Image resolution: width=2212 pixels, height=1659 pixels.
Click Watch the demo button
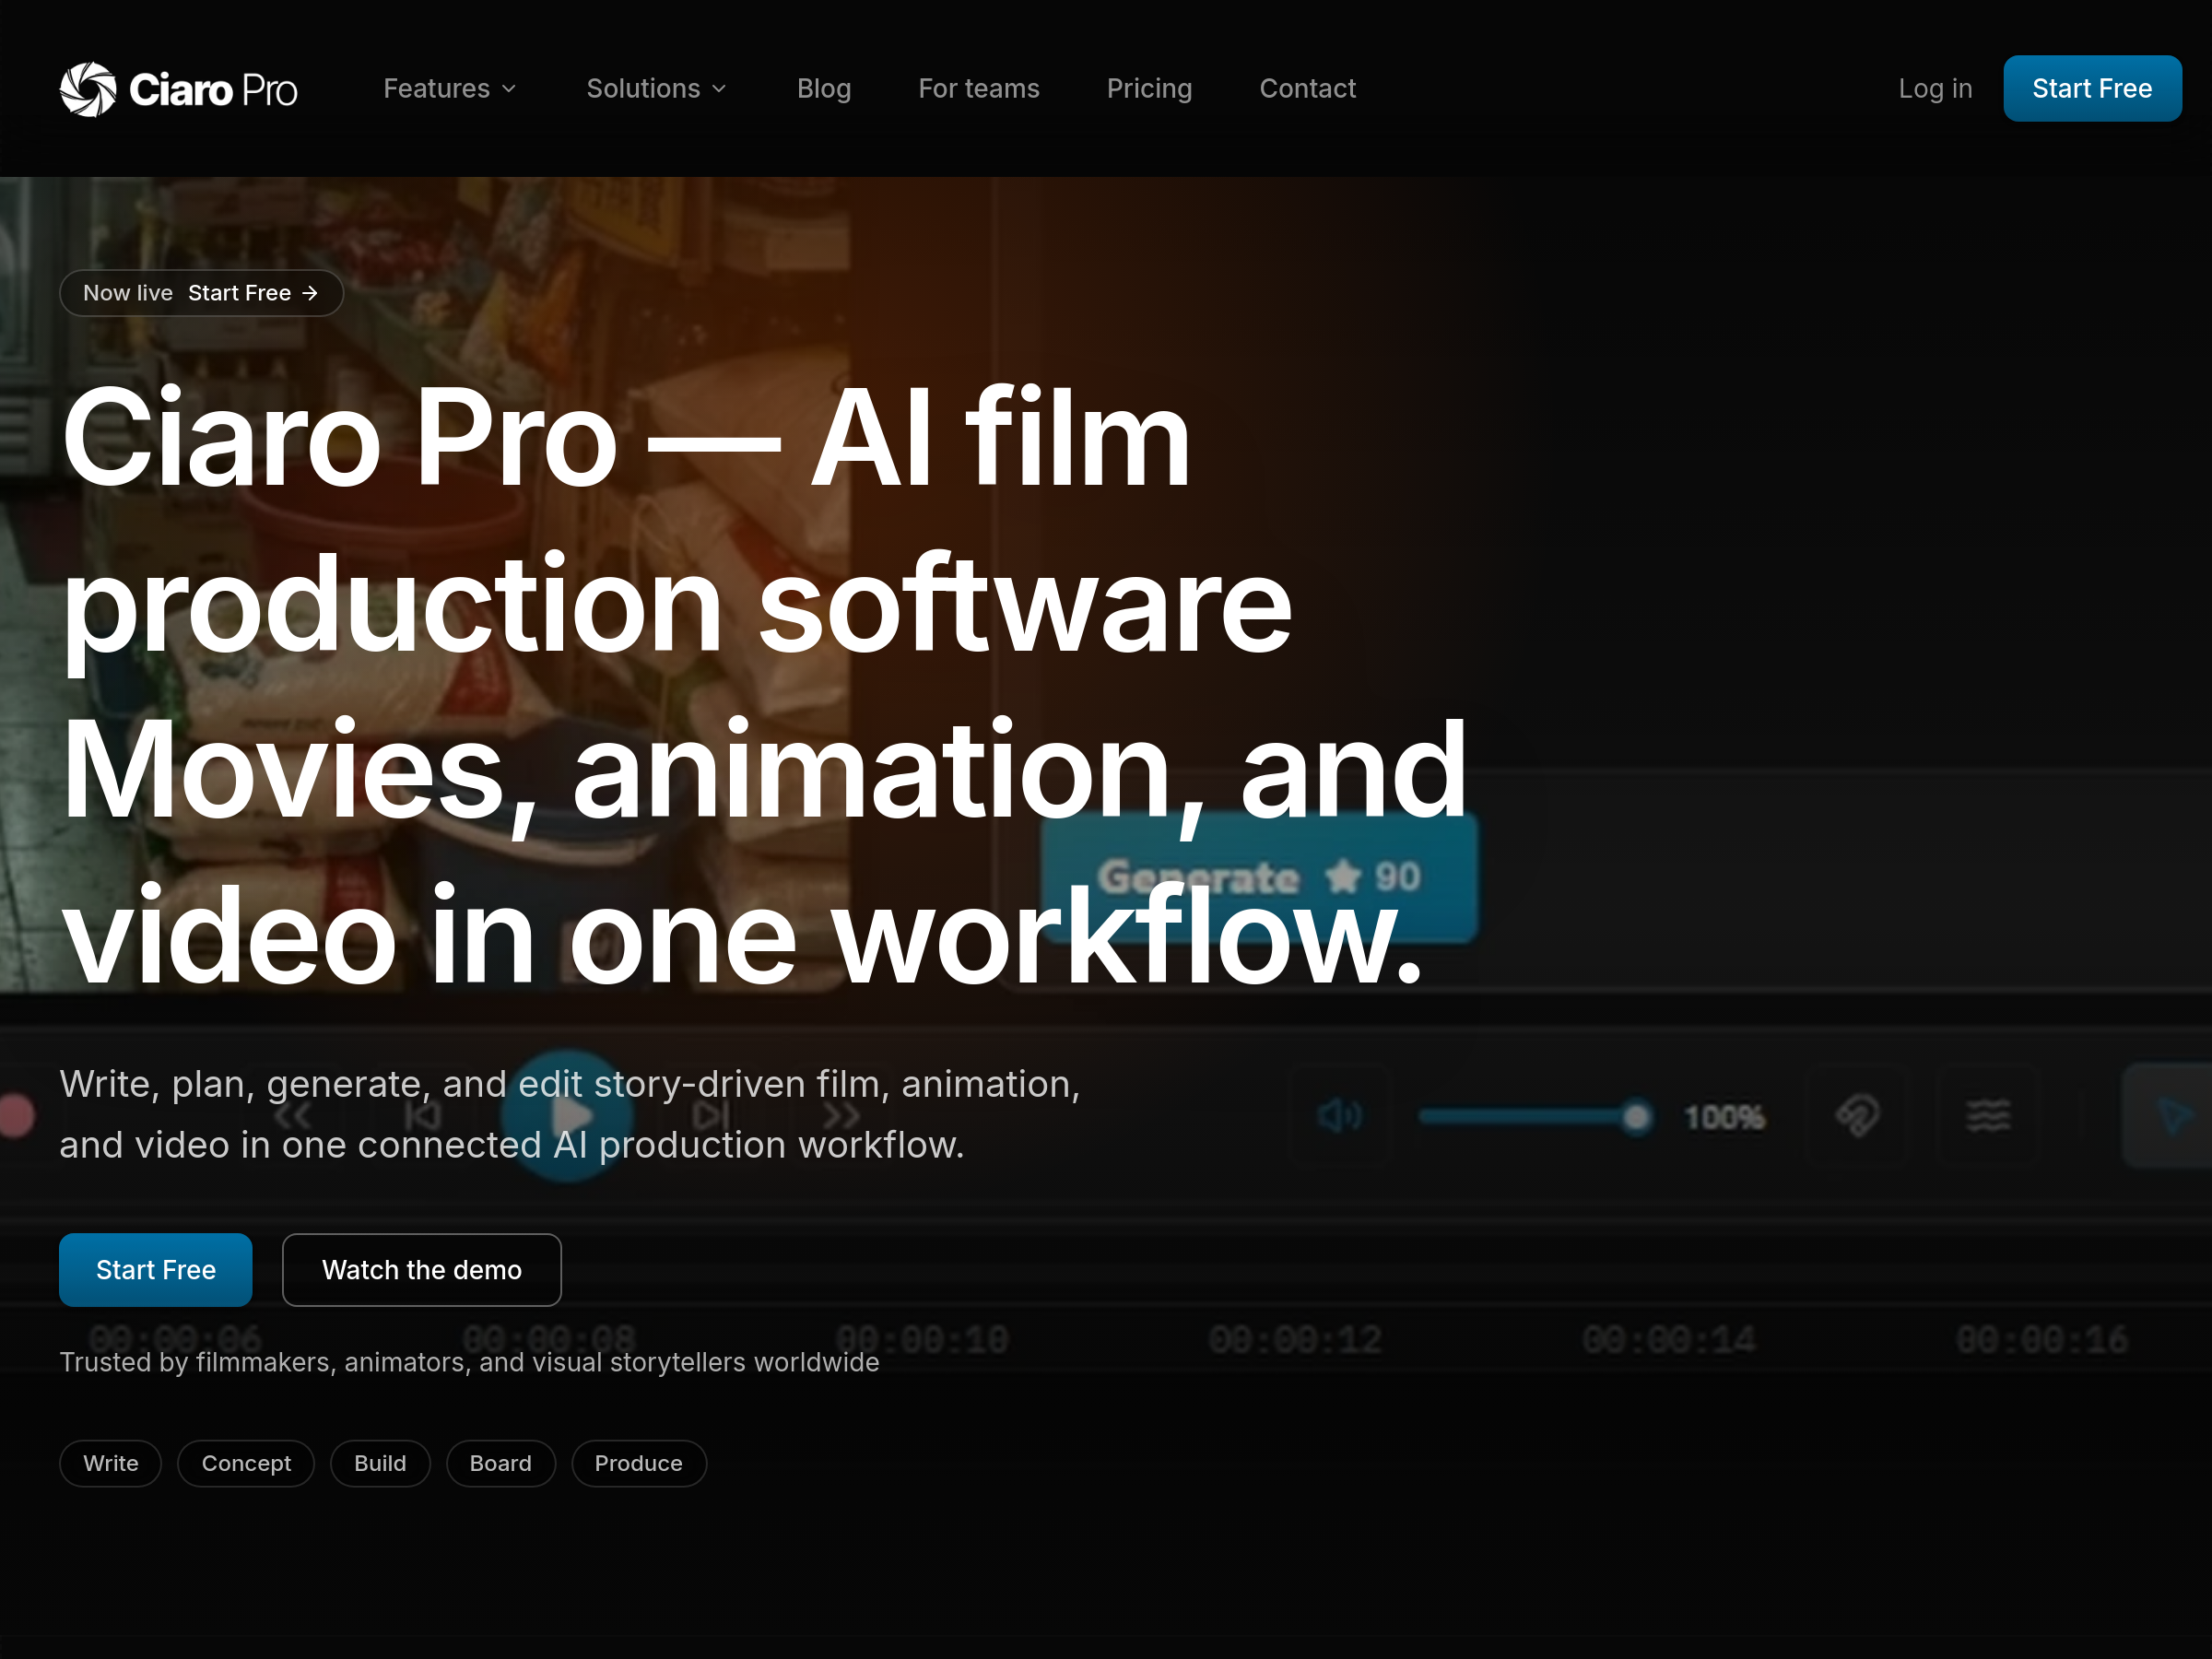(x=421, y=1269)
